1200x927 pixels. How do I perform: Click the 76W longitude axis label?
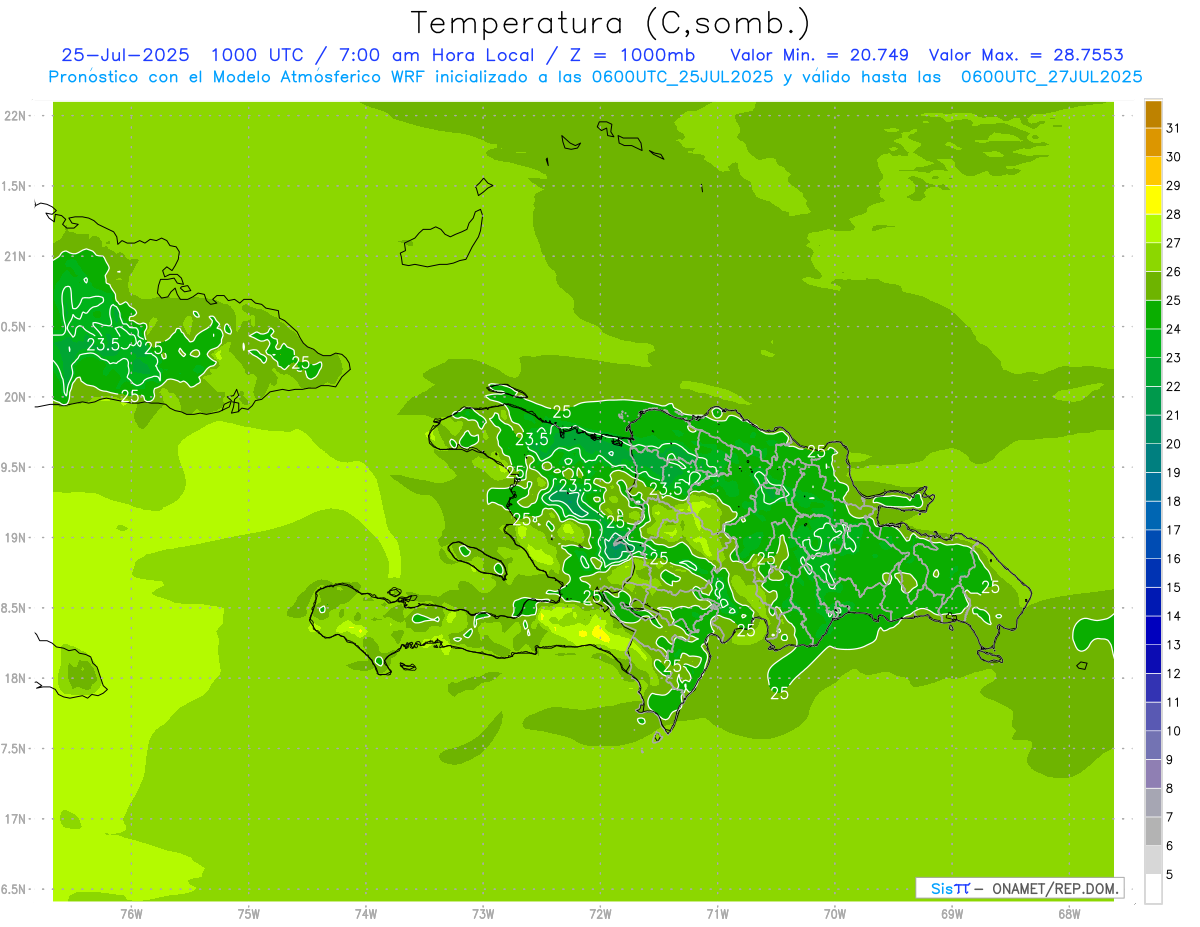click(x=131, y=913)
